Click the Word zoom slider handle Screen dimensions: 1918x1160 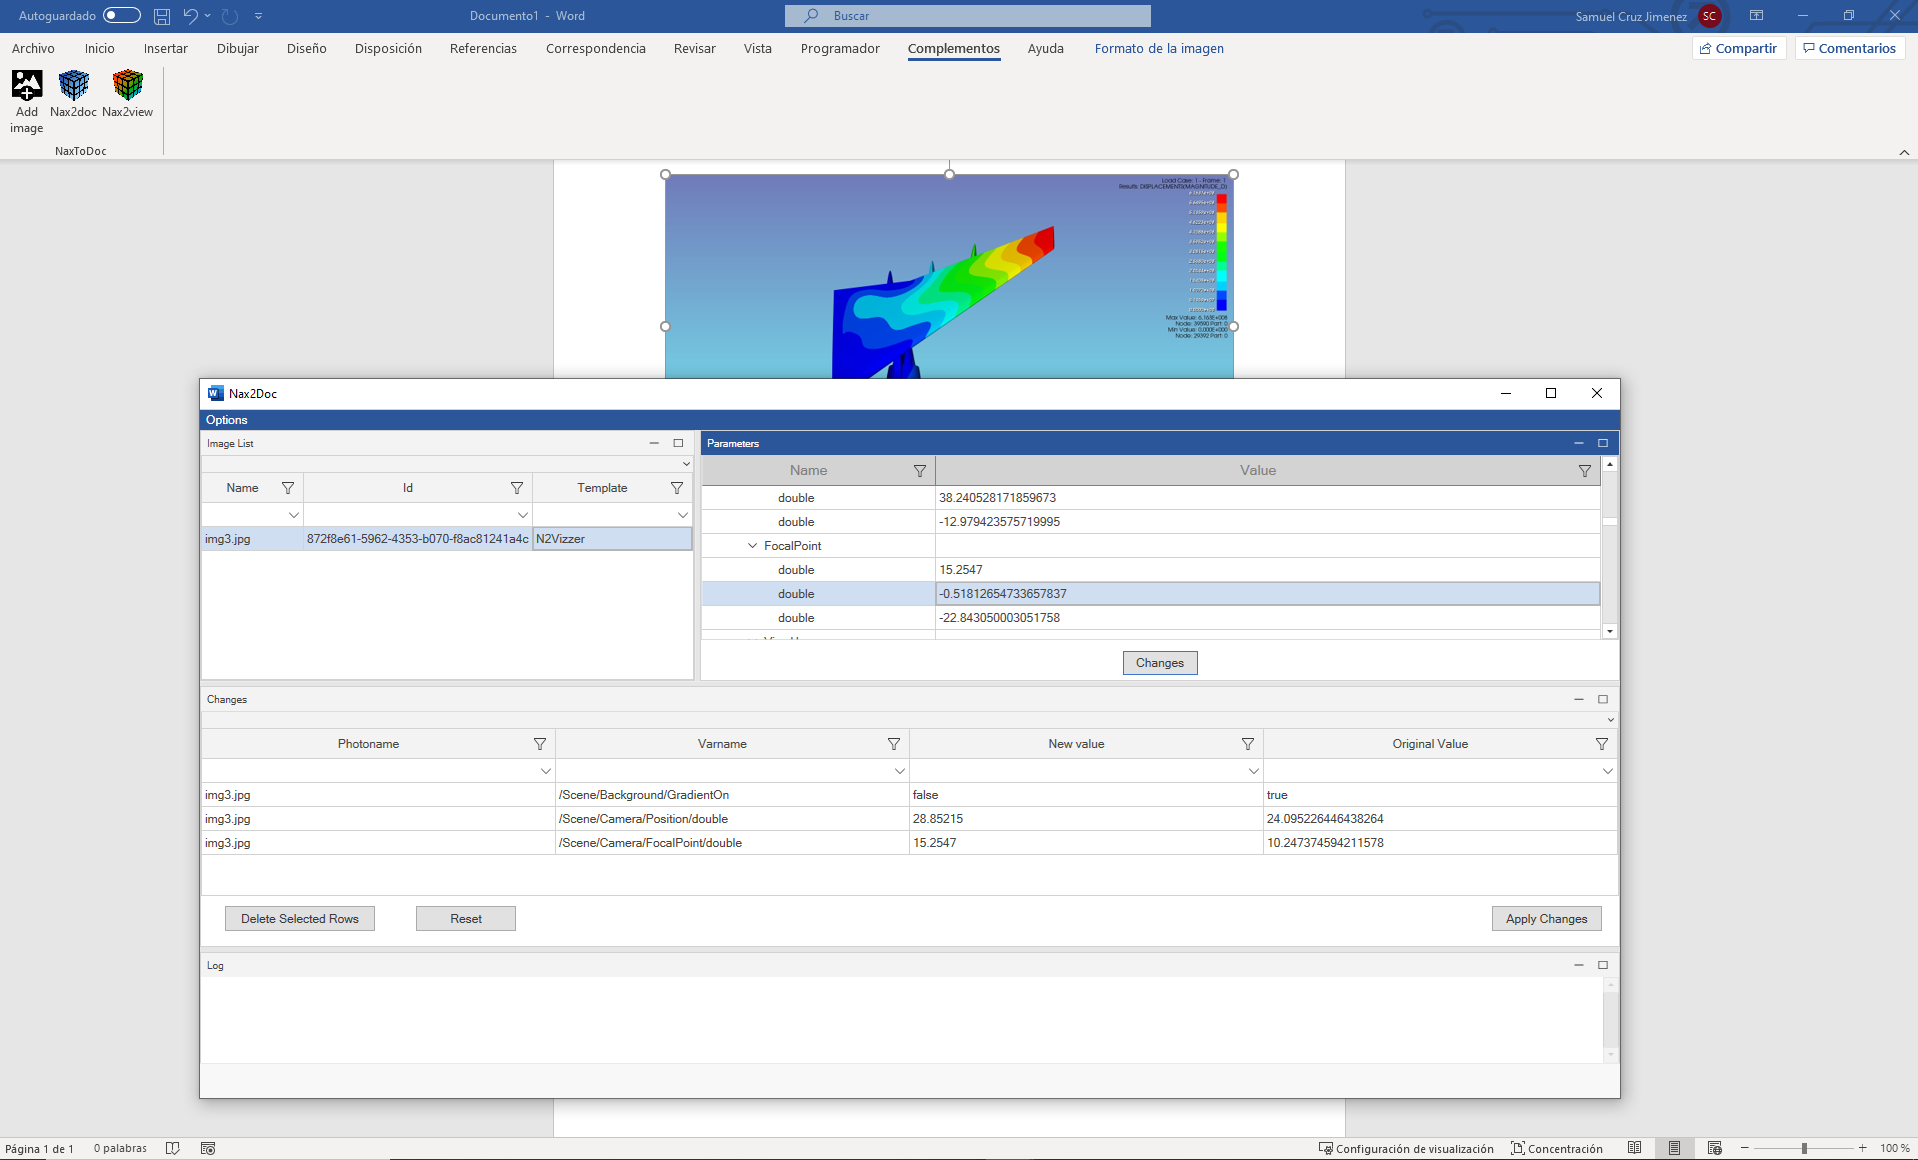[x=1804, y=1148]
